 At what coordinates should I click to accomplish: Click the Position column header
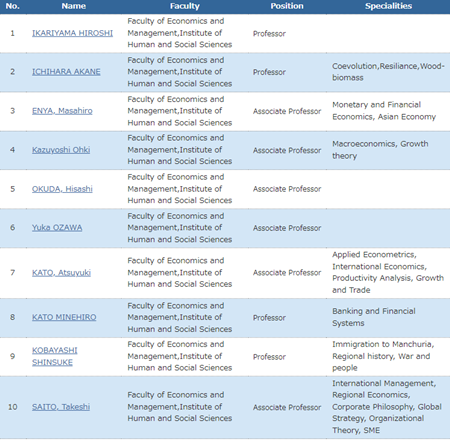tap(287, 6)
